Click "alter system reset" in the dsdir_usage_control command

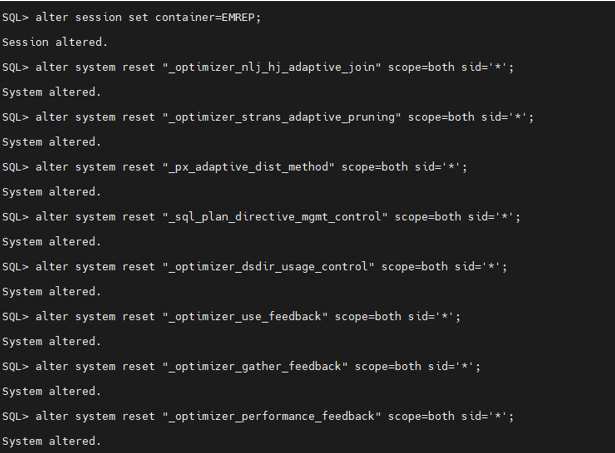click(95, 267)
